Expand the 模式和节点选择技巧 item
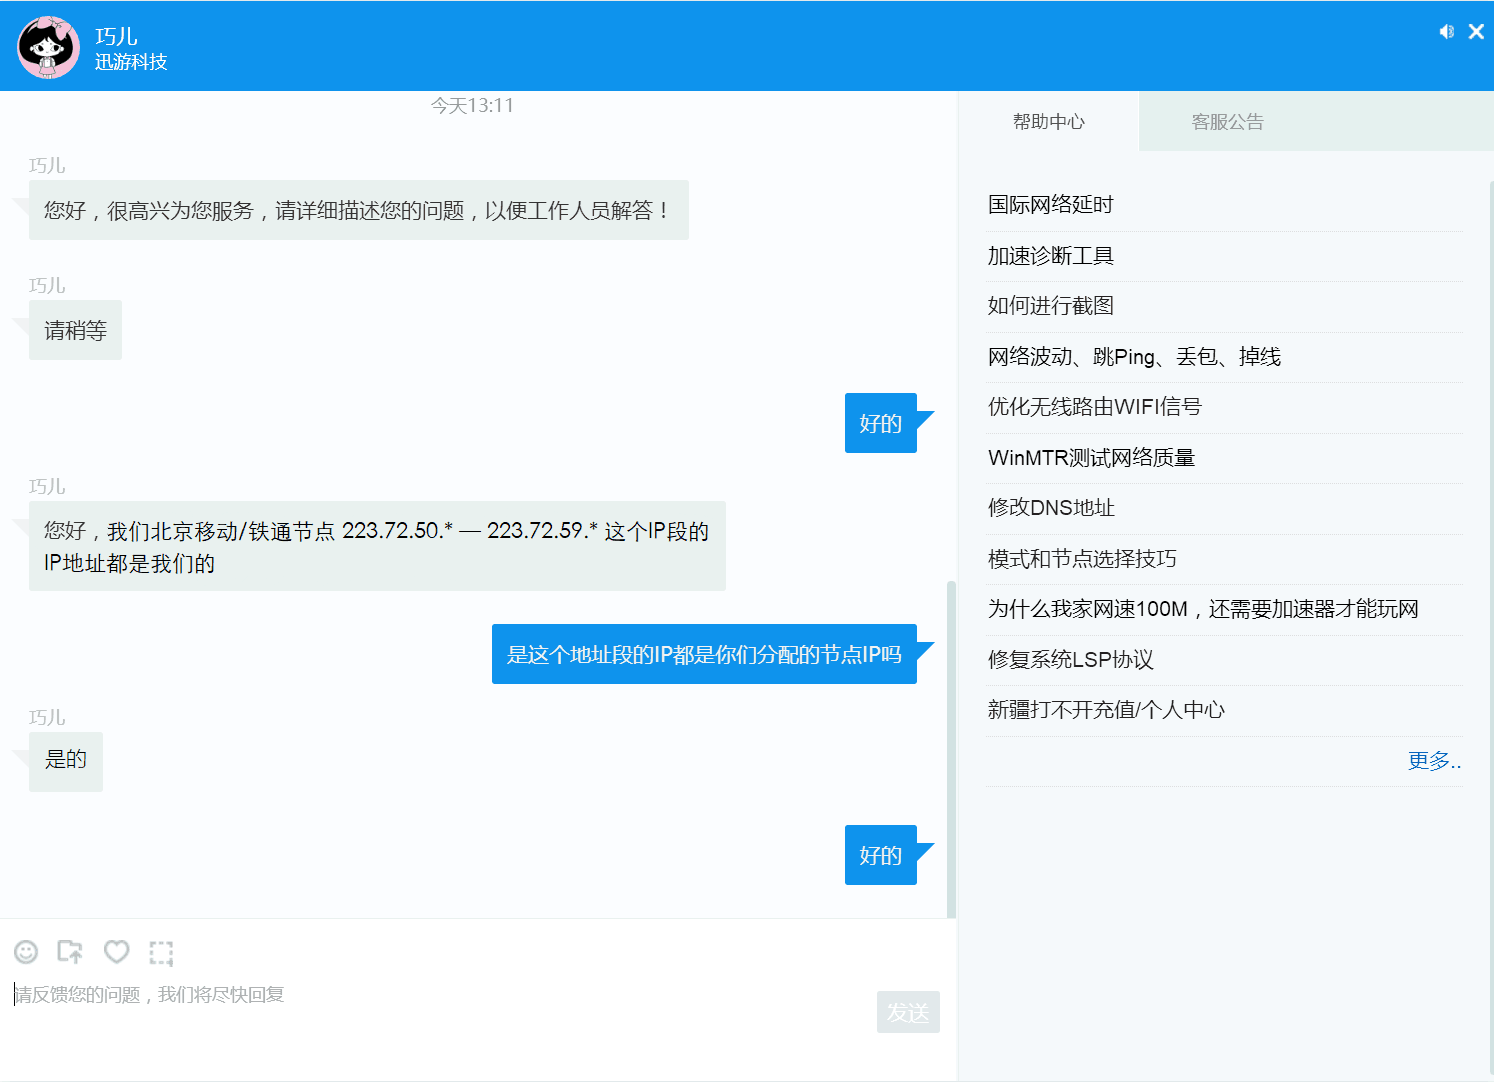This screenshot has height=1082, width=1494. coord(1081,558)
